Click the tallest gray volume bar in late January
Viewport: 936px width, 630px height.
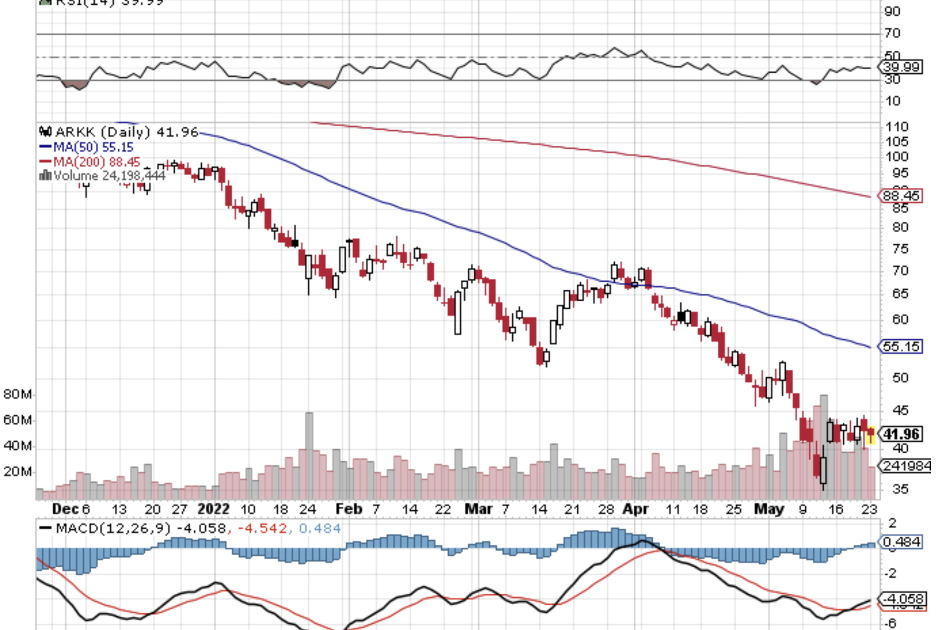coord(309,455)
